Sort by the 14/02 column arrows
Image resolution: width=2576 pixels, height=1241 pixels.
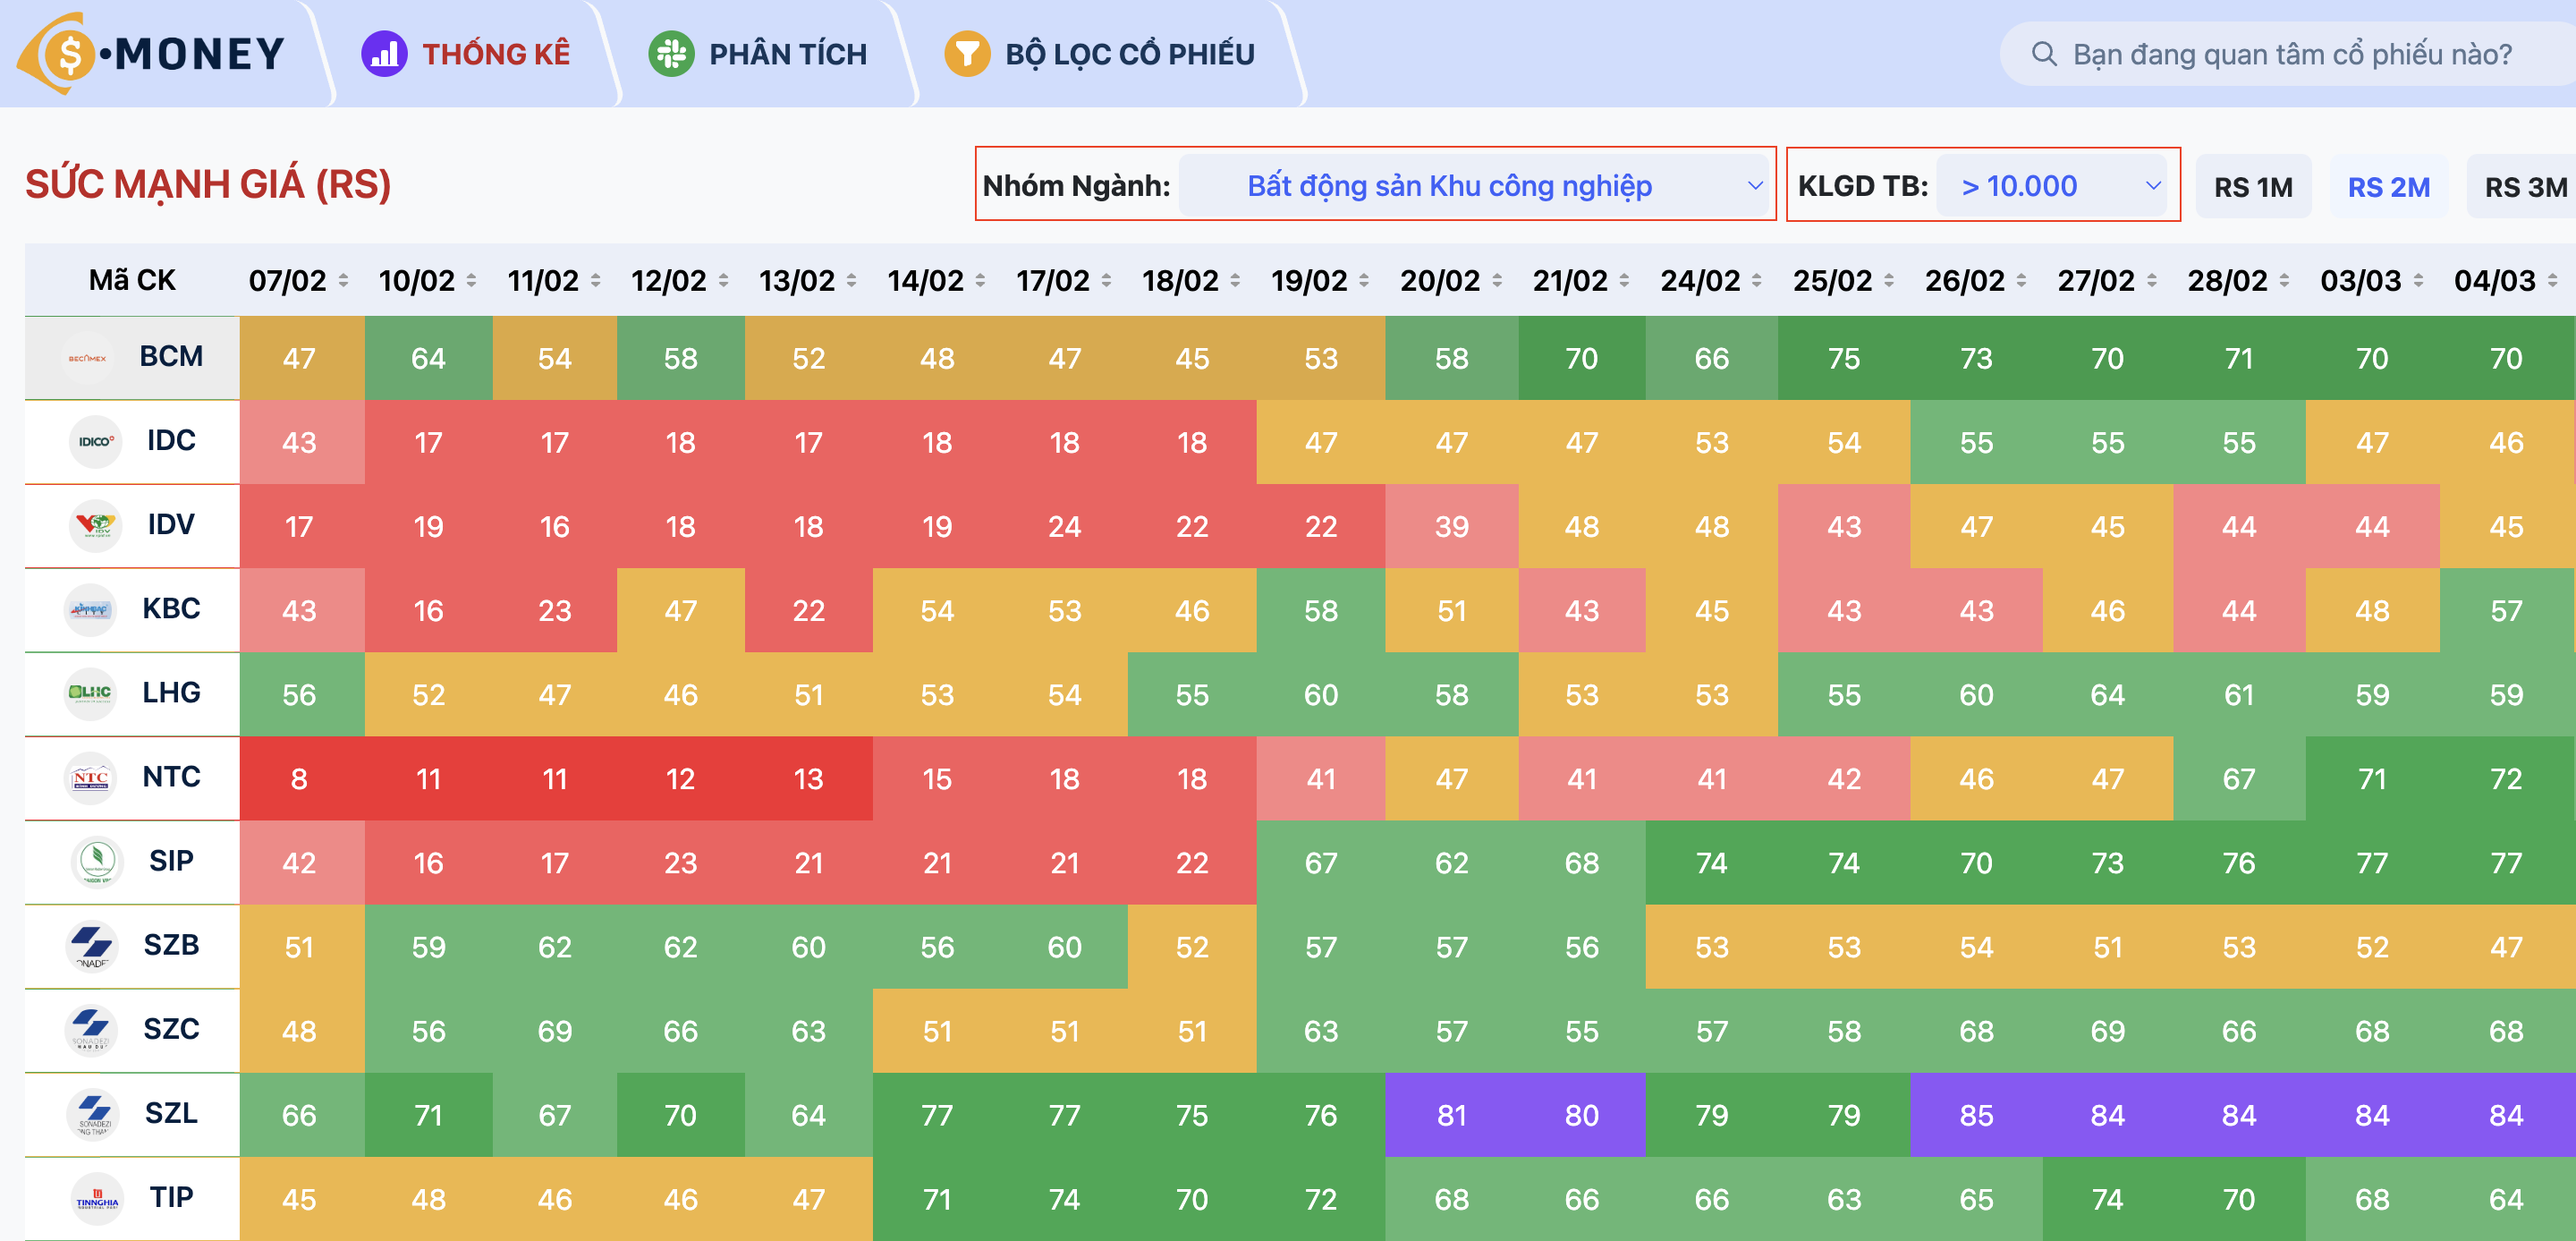[980, 281]
